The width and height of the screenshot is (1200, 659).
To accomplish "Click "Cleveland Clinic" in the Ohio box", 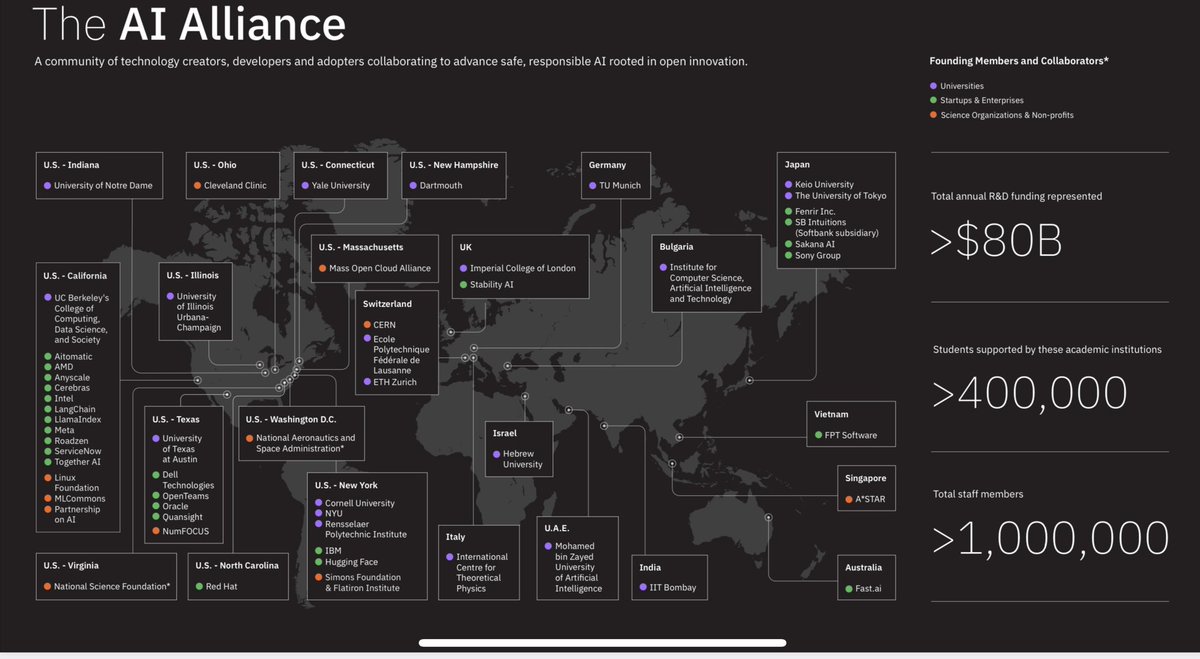I will point(237,186).
